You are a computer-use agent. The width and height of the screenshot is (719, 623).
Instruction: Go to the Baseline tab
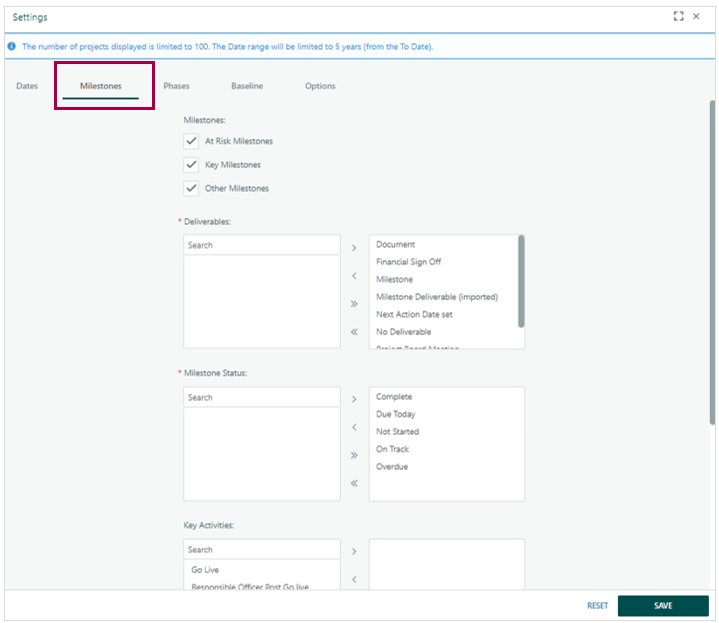(x=247, y=86)
